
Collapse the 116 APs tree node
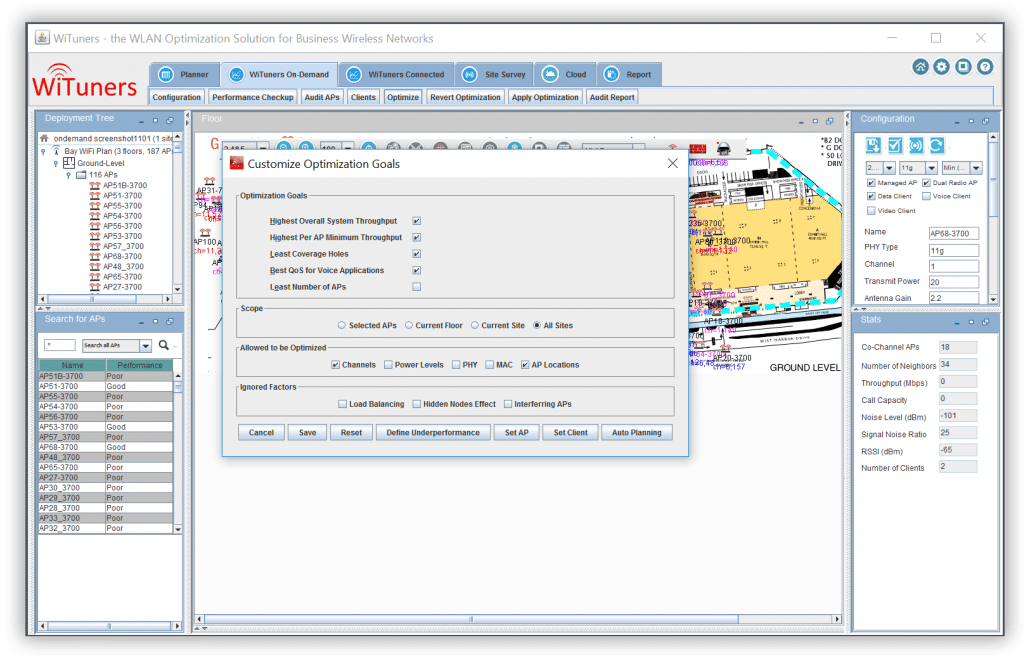[x=68, y=175]
